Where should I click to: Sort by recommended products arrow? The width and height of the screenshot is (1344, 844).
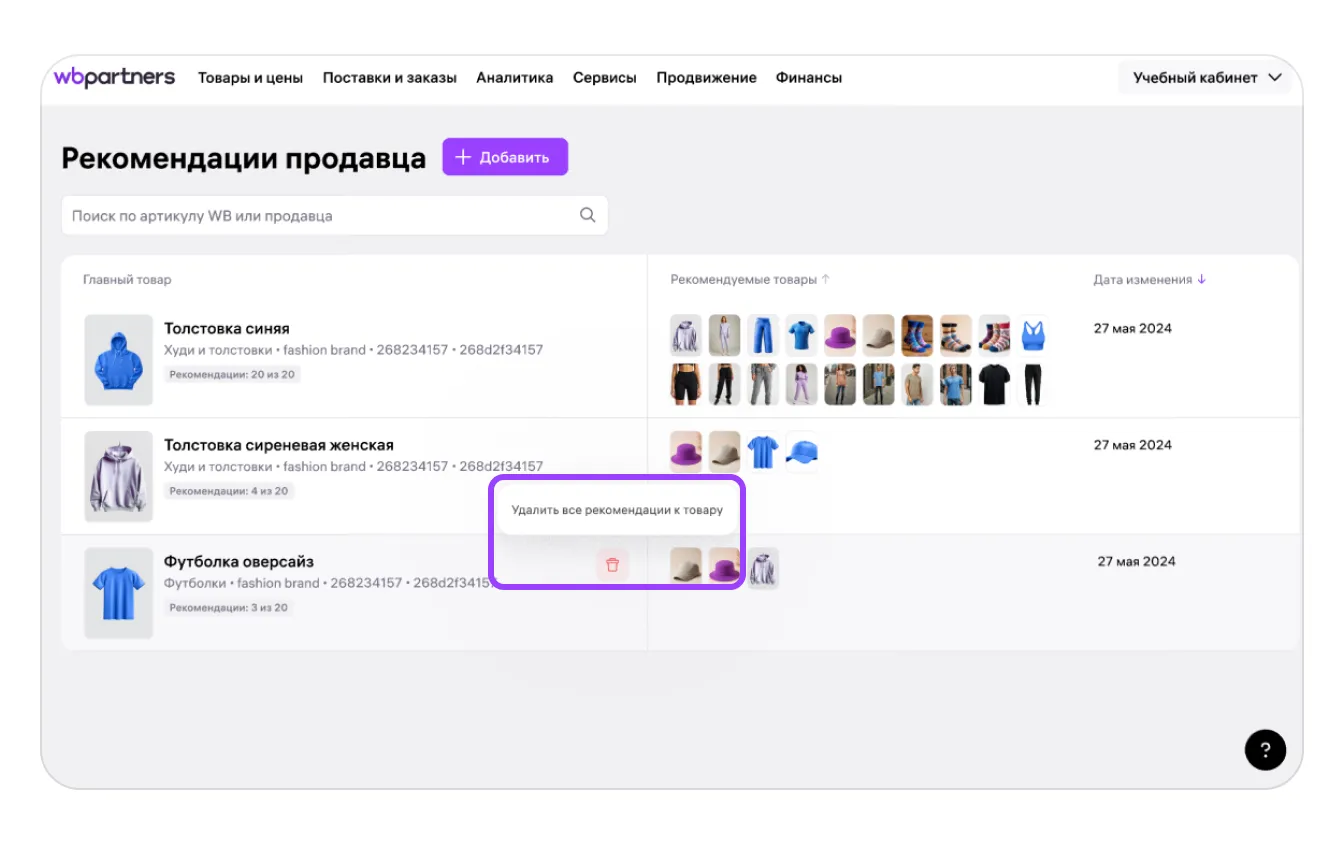point(826,280)
